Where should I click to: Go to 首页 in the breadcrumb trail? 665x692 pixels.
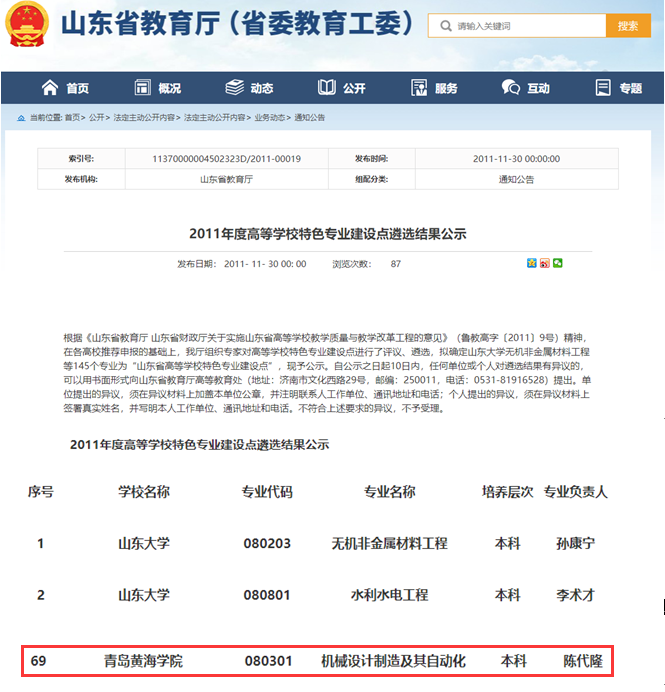pyautogui.click(x=73, y=117)
